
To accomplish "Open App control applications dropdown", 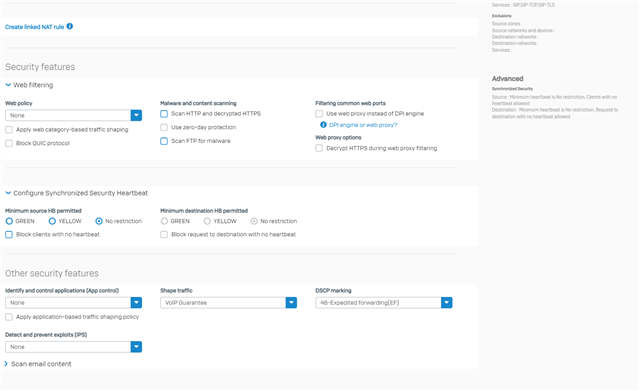I will [73, 303].
